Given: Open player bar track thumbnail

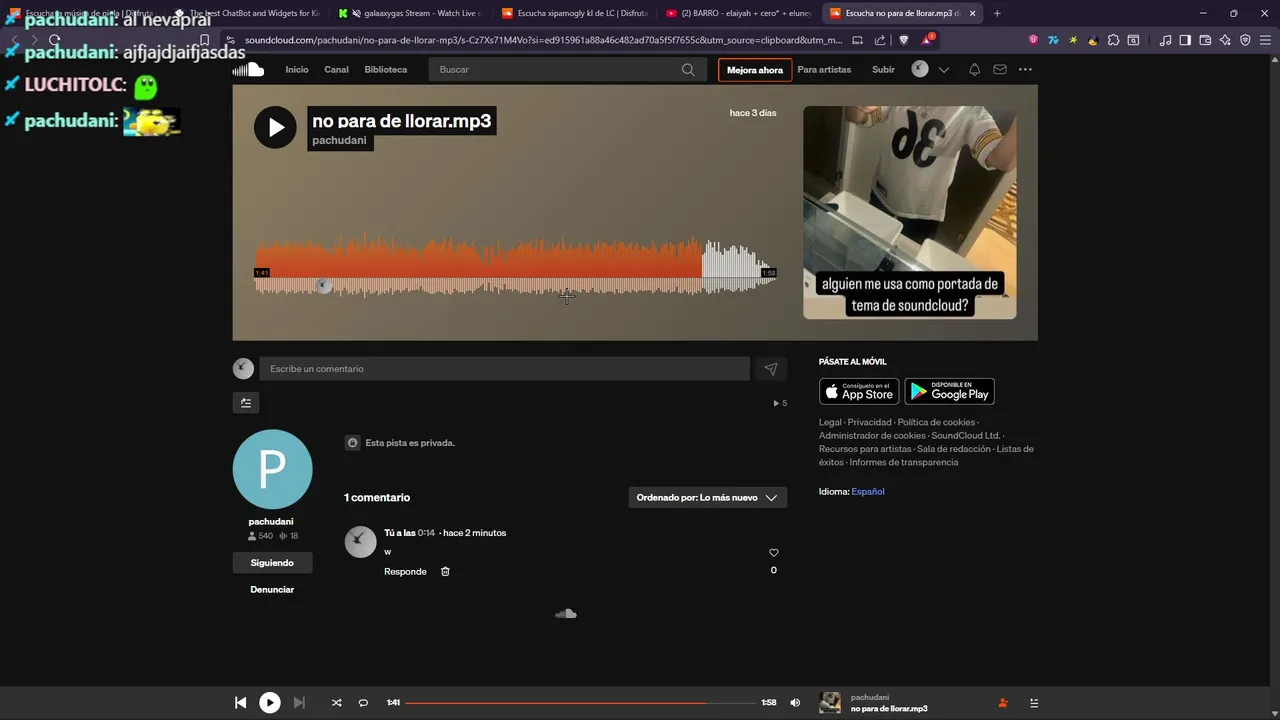Looking at the screenshot, I should pos(830,703).
